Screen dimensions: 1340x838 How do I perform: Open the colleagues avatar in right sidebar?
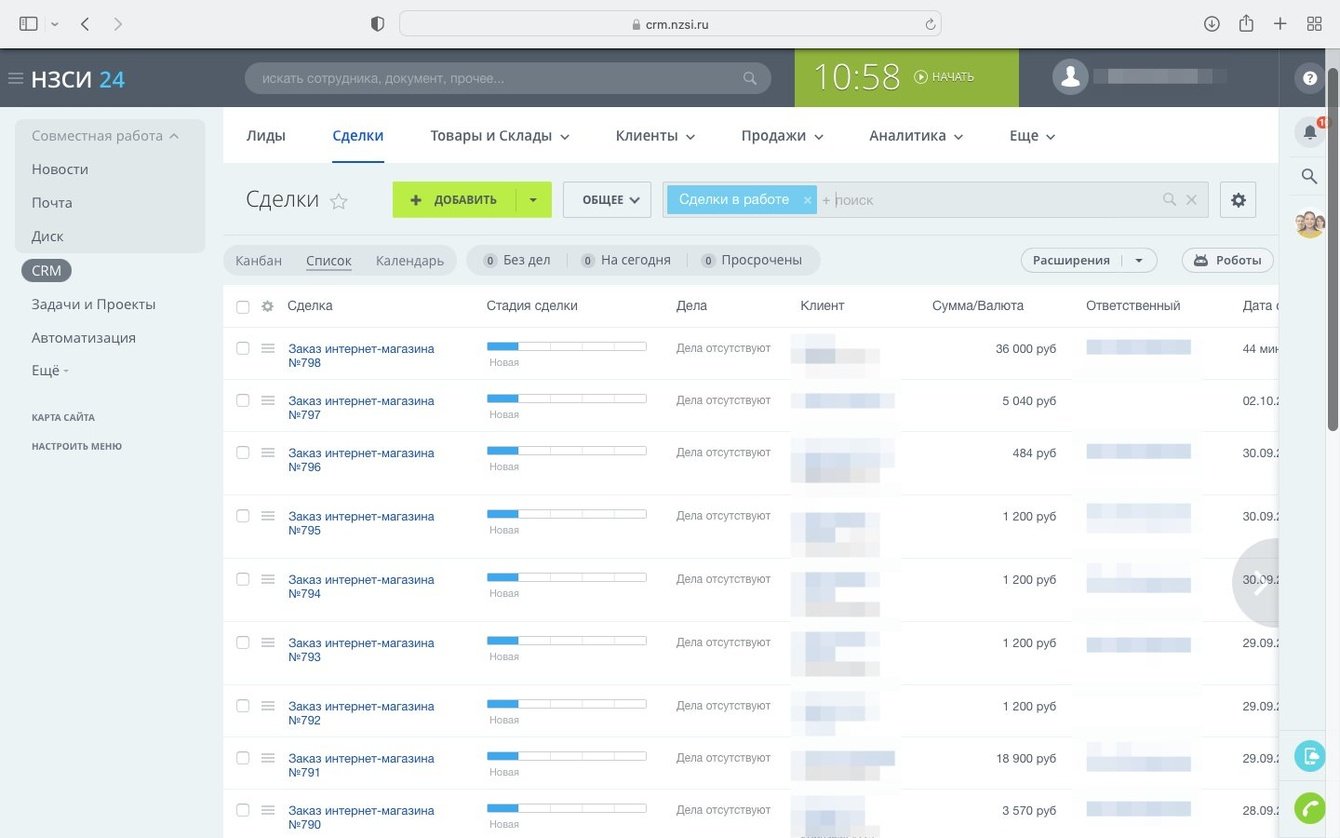[x=1310, y=223]
